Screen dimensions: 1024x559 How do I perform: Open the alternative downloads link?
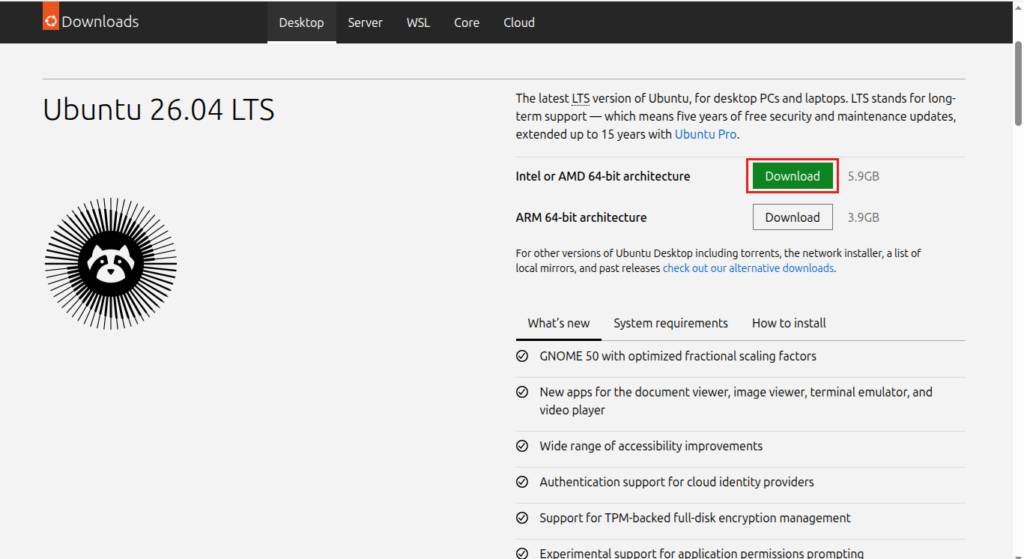748,268
